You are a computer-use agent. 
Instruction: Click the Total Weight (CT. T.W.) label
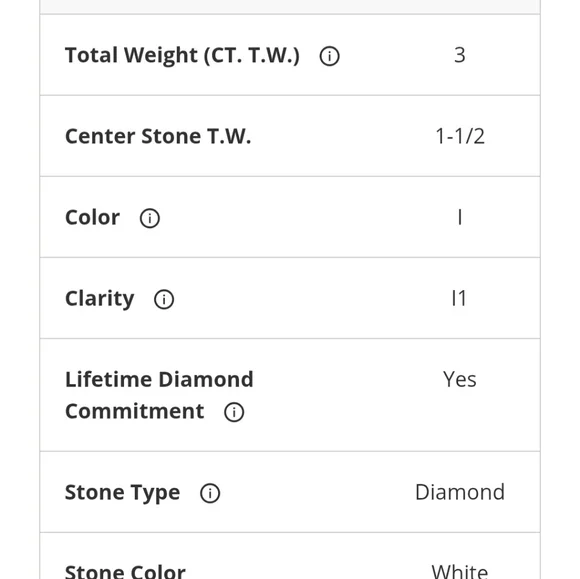[x=182, y=55]
